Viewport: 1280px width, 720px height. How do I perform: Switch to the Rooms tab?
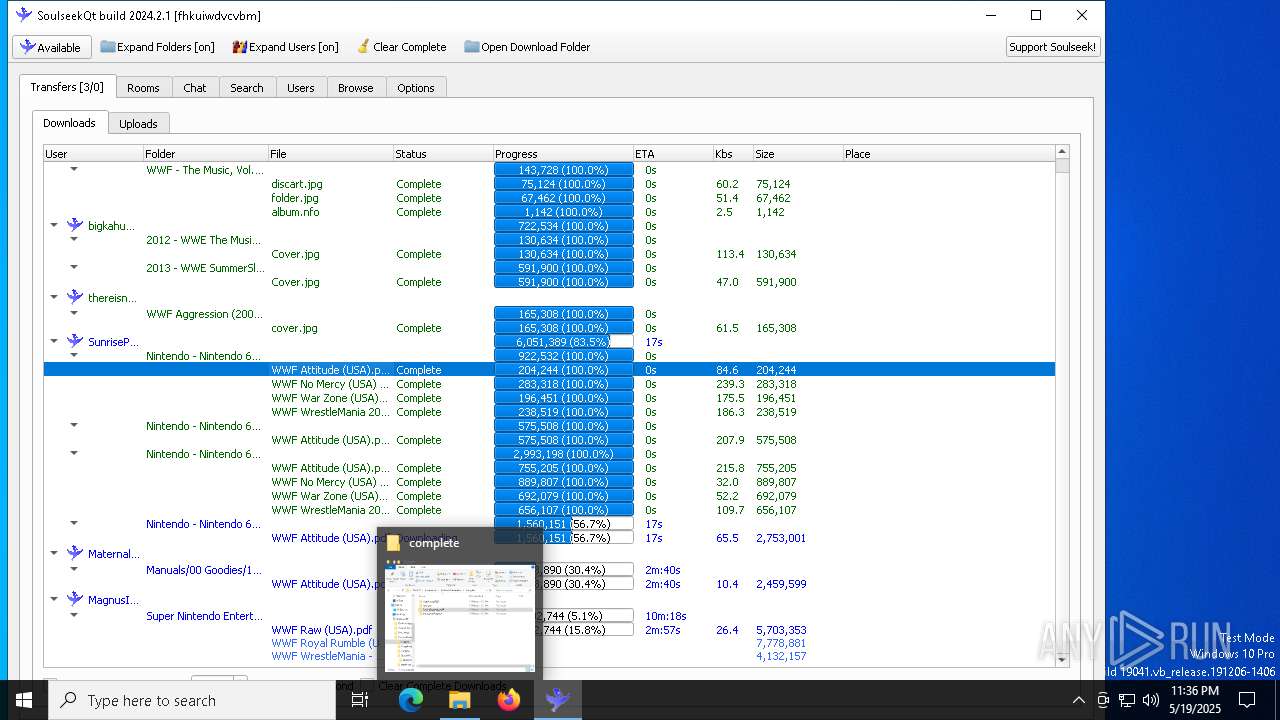[143, 88]
